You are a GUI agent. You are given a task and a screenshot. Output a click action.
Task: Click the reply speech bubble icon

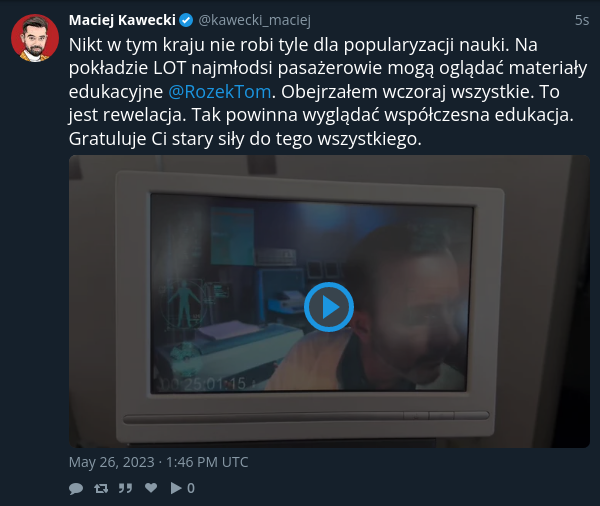click(x=76, y=488)
